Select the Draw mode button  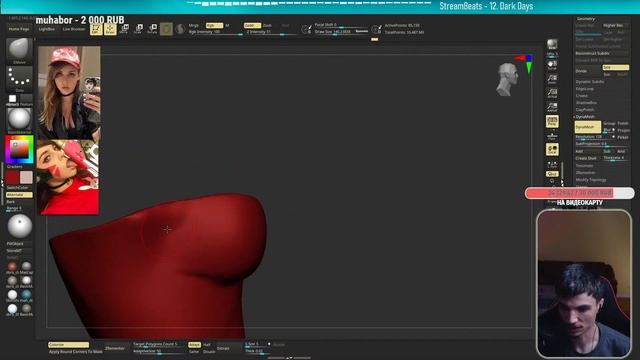(110, 29)
